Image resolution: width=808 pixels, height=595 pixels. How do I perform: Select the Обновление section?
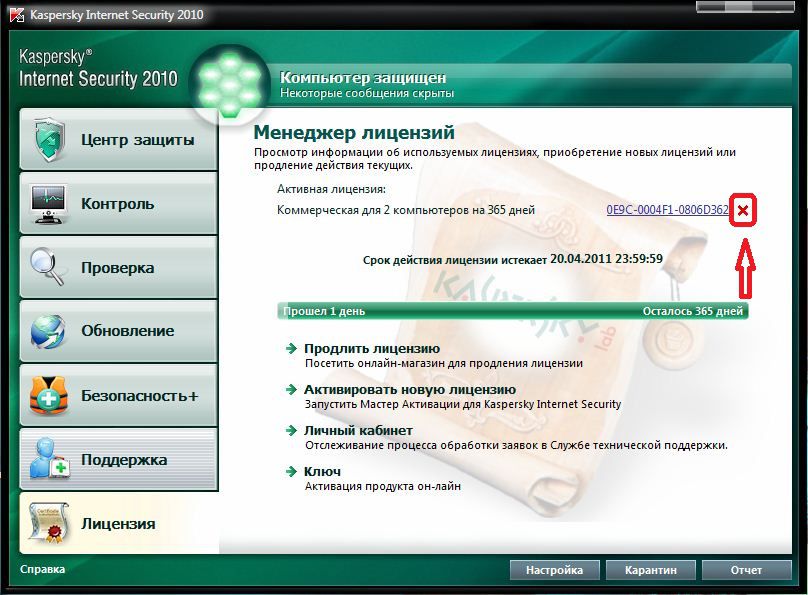point(119,331)
